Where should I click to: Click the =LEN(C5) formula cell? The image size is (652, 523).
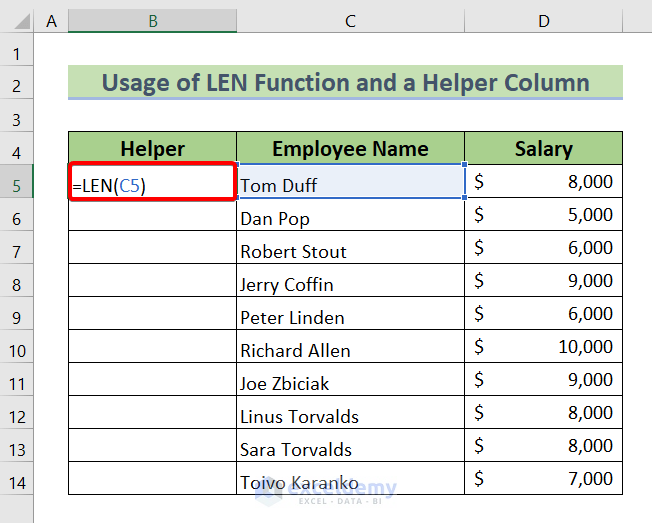point(152,183)
